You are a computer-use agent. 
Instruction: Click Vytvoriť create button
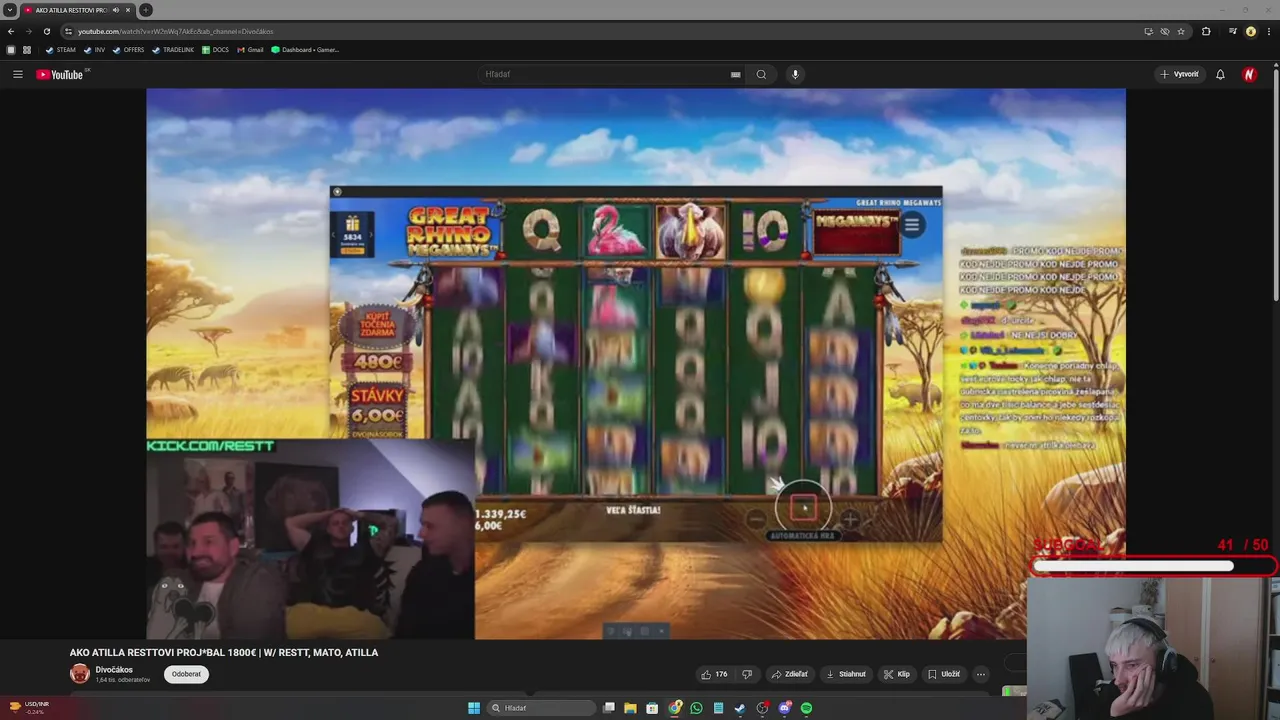pos(1179,74)
